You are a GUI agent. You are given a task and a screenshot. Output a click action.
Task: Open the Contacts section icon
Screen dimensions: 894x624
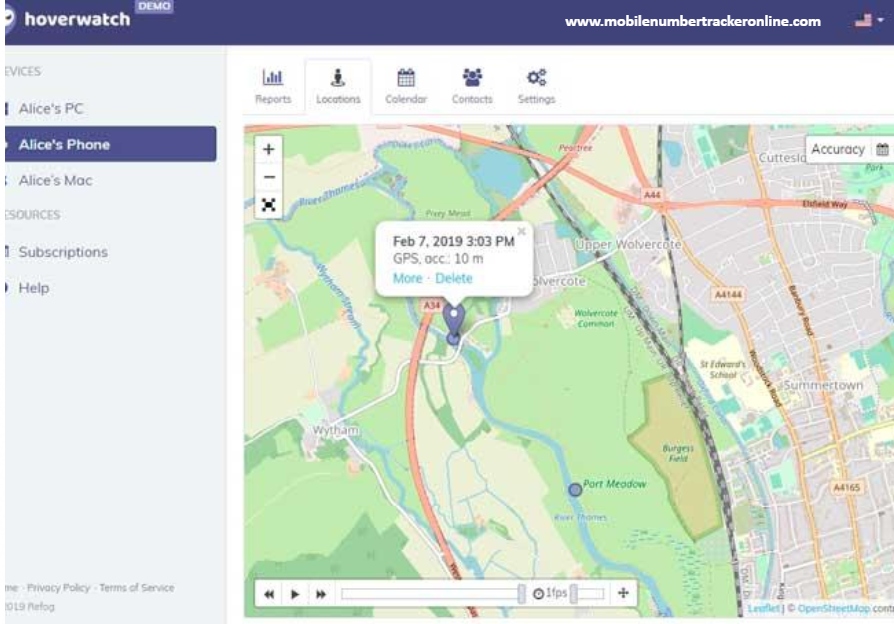471,87
